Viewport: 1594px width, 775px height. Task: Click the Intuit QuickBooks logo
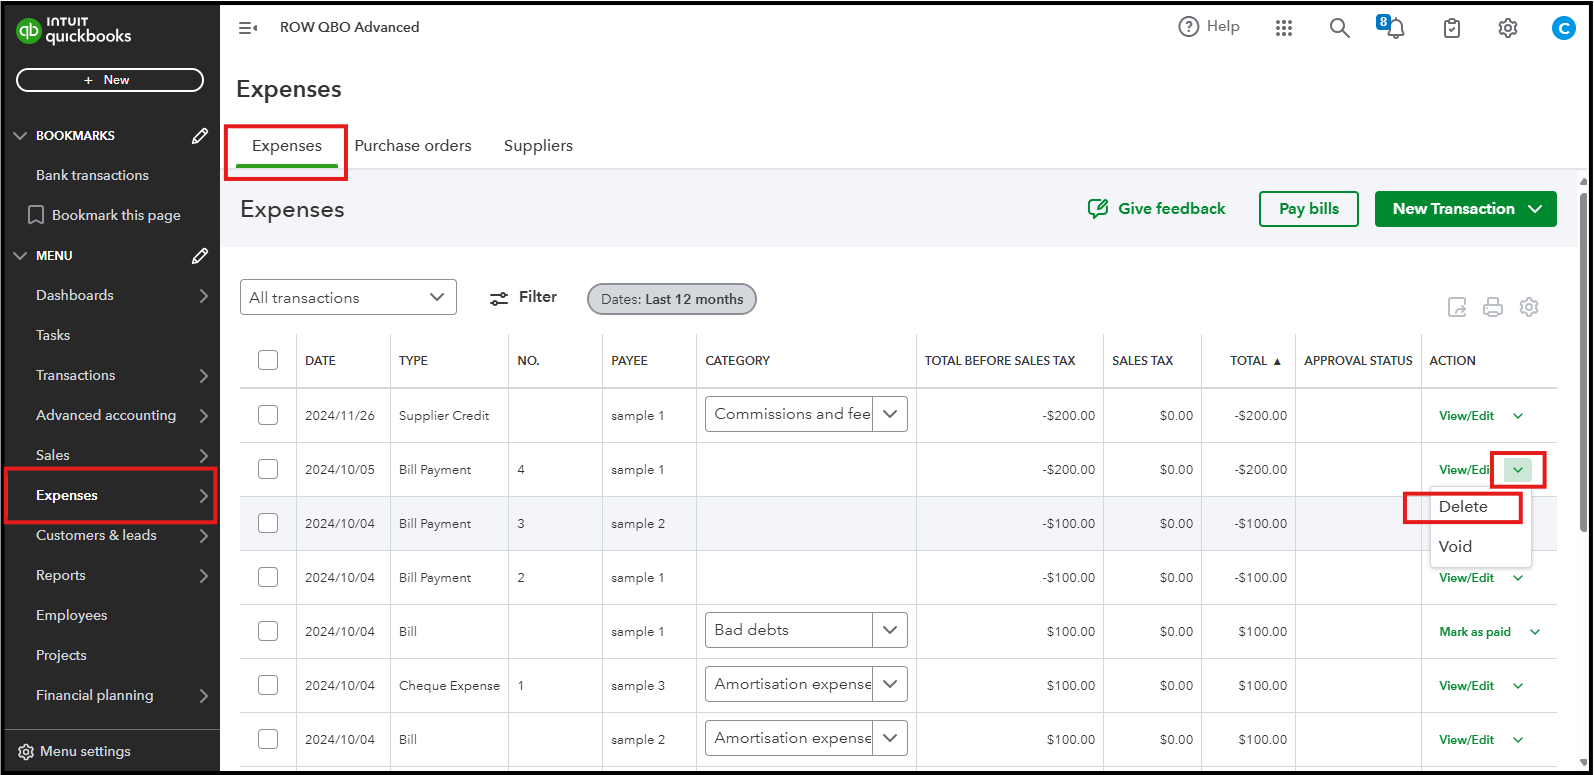point(74,31)
